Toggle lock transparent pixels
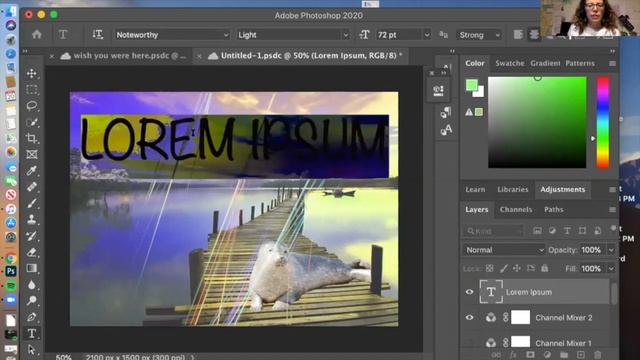The image size is (640, 360). coord(489,268)
